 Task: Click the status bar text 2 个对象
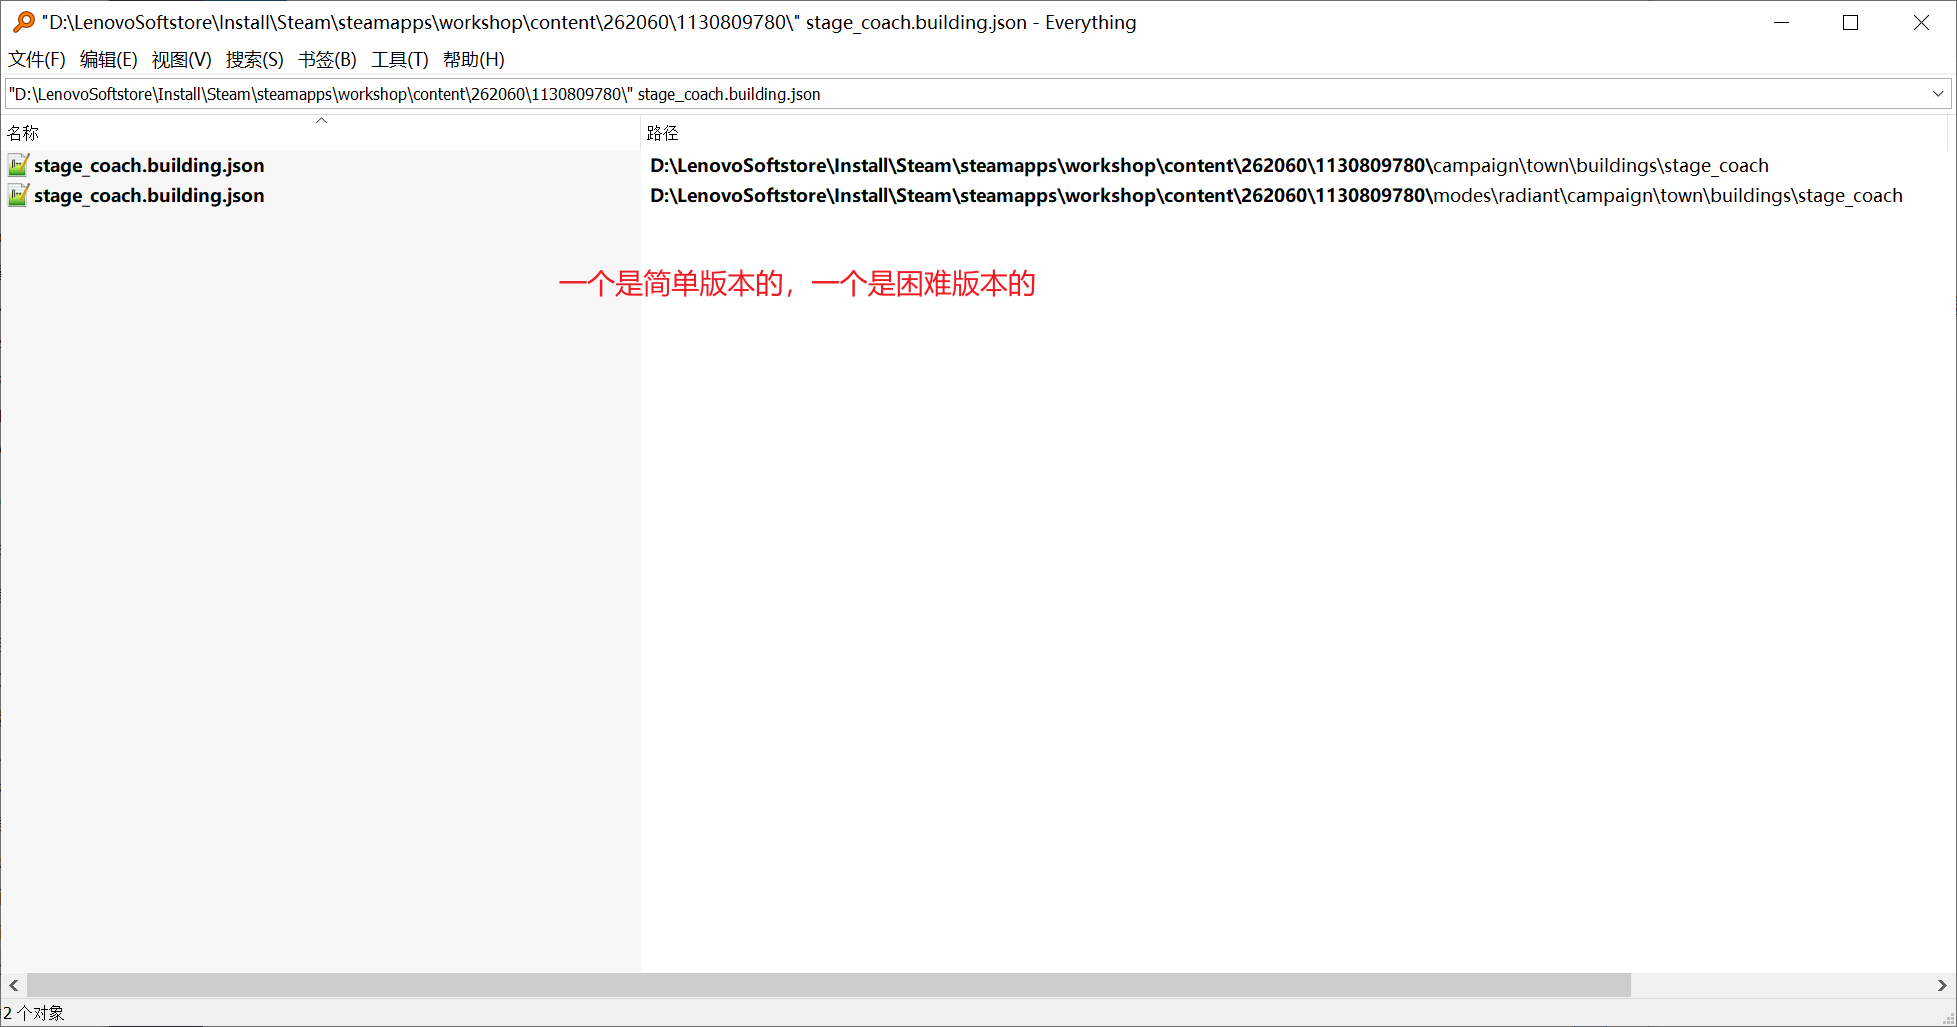tap(34, 1013)
